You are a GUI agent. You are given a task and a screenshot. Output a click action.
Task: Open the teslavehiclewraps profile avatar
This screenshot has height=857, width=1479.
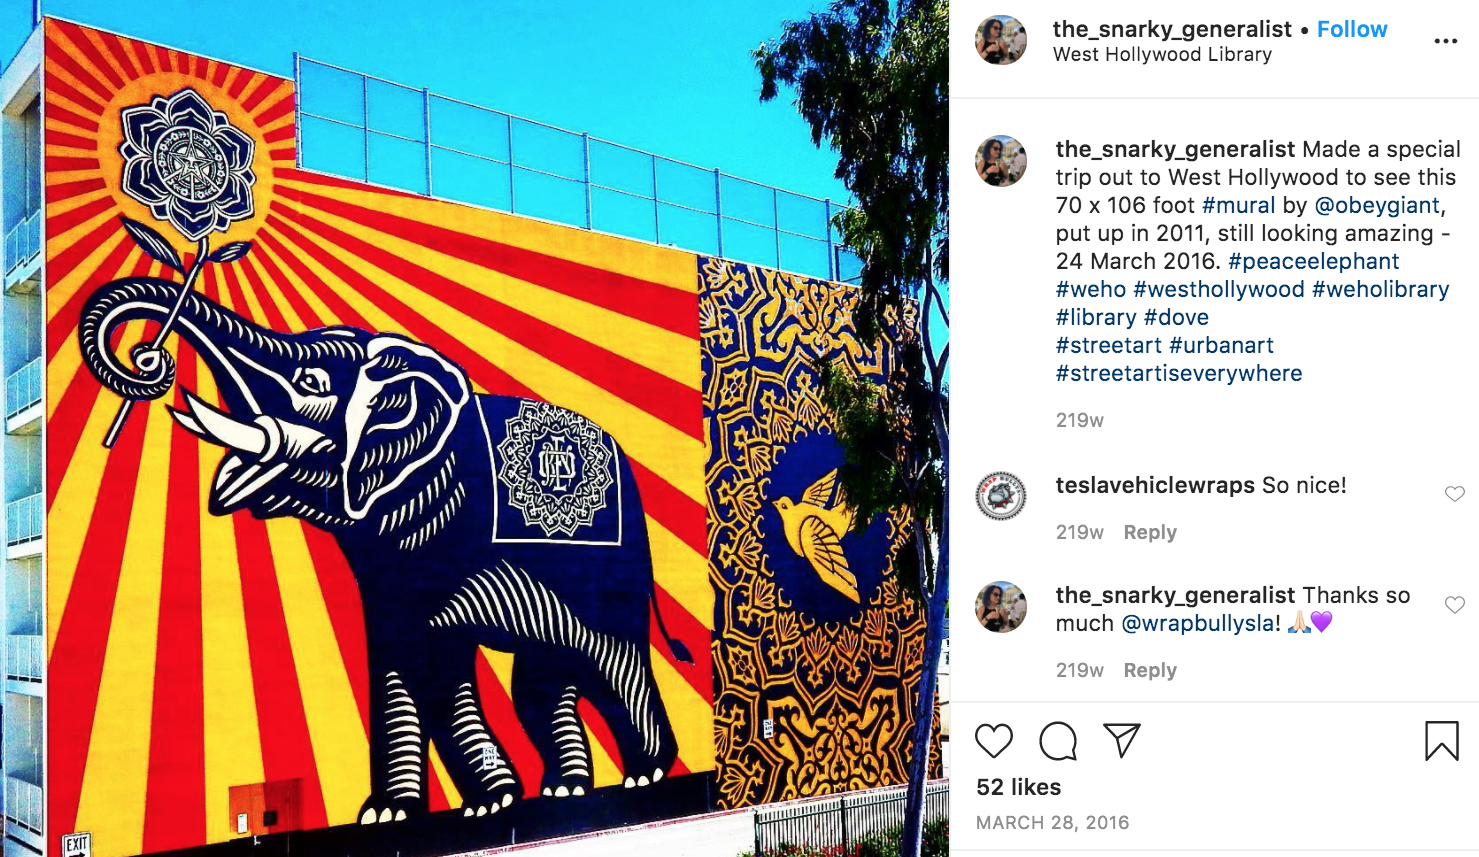[x=1001, y=496]
